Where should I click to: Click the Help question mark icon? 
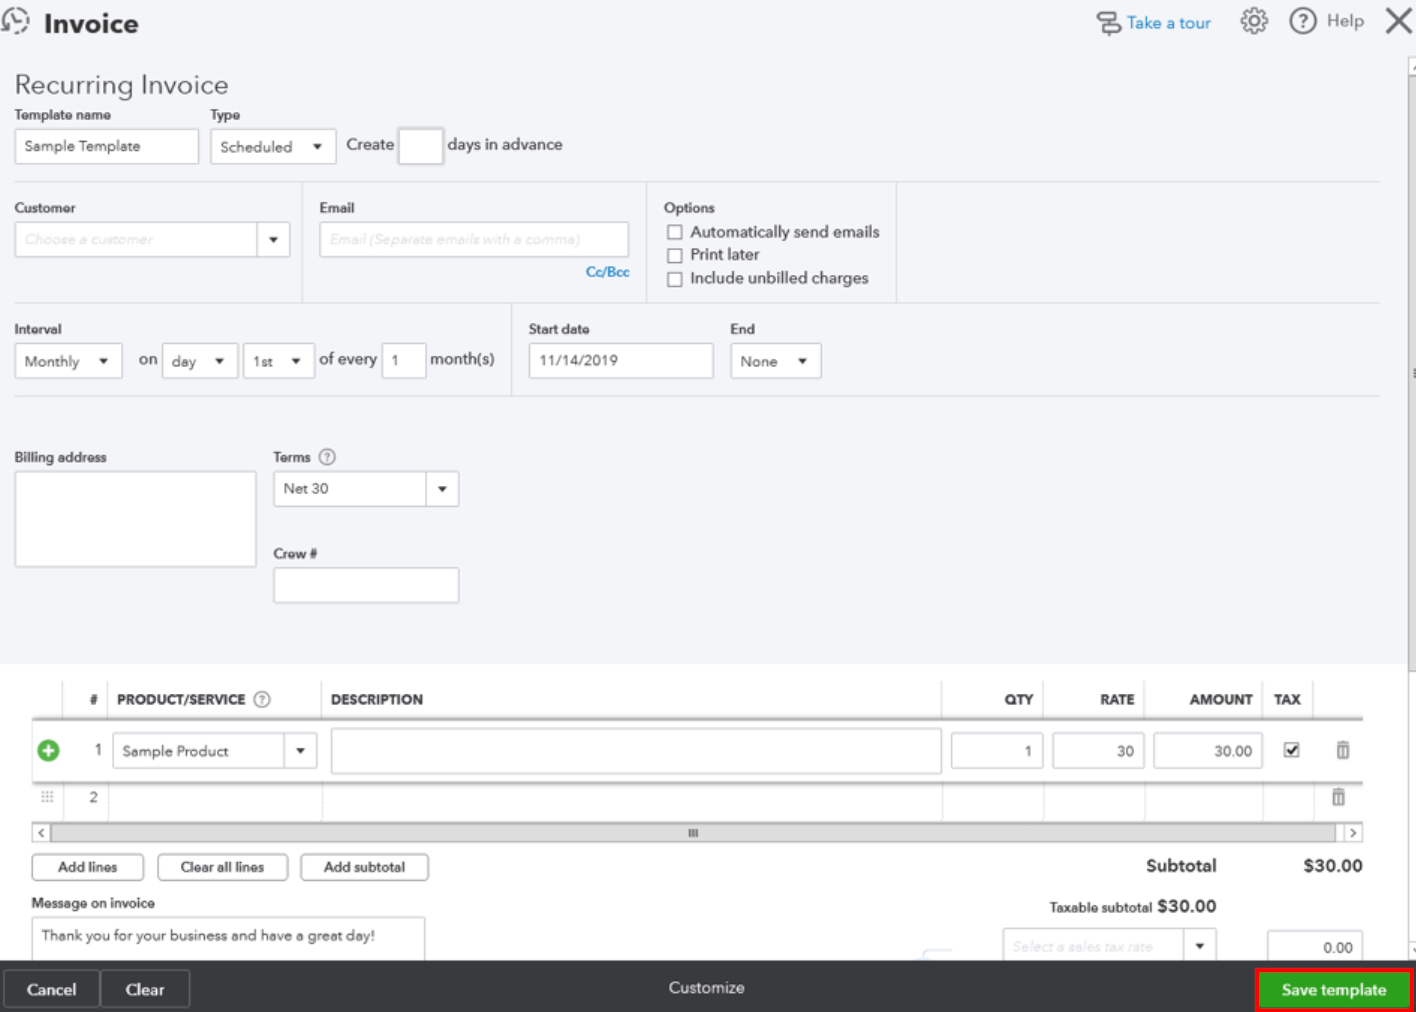click(x=1303, y=21)
